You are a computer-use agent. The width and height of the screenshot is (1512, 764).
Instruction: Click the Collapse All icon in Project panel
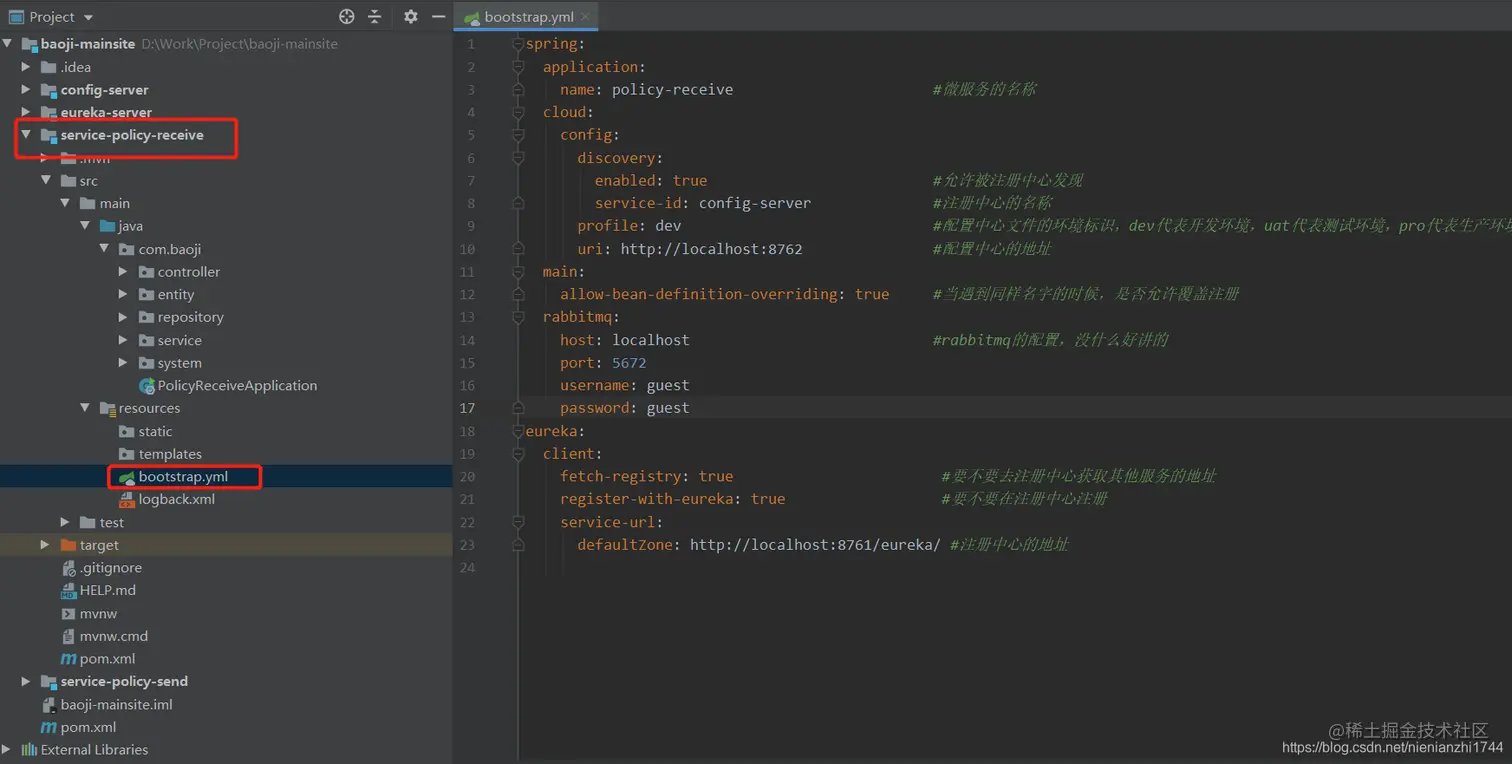(375, 16)
